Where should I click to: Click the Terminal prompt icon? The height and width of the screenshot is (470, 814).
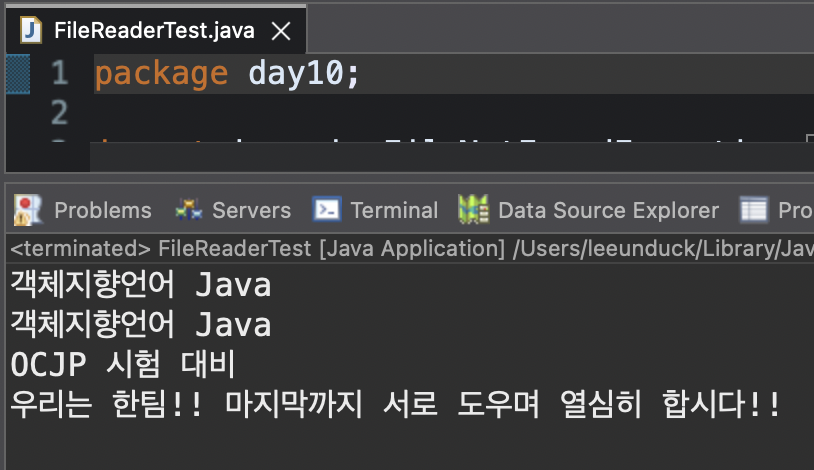(x=327, y=210)
